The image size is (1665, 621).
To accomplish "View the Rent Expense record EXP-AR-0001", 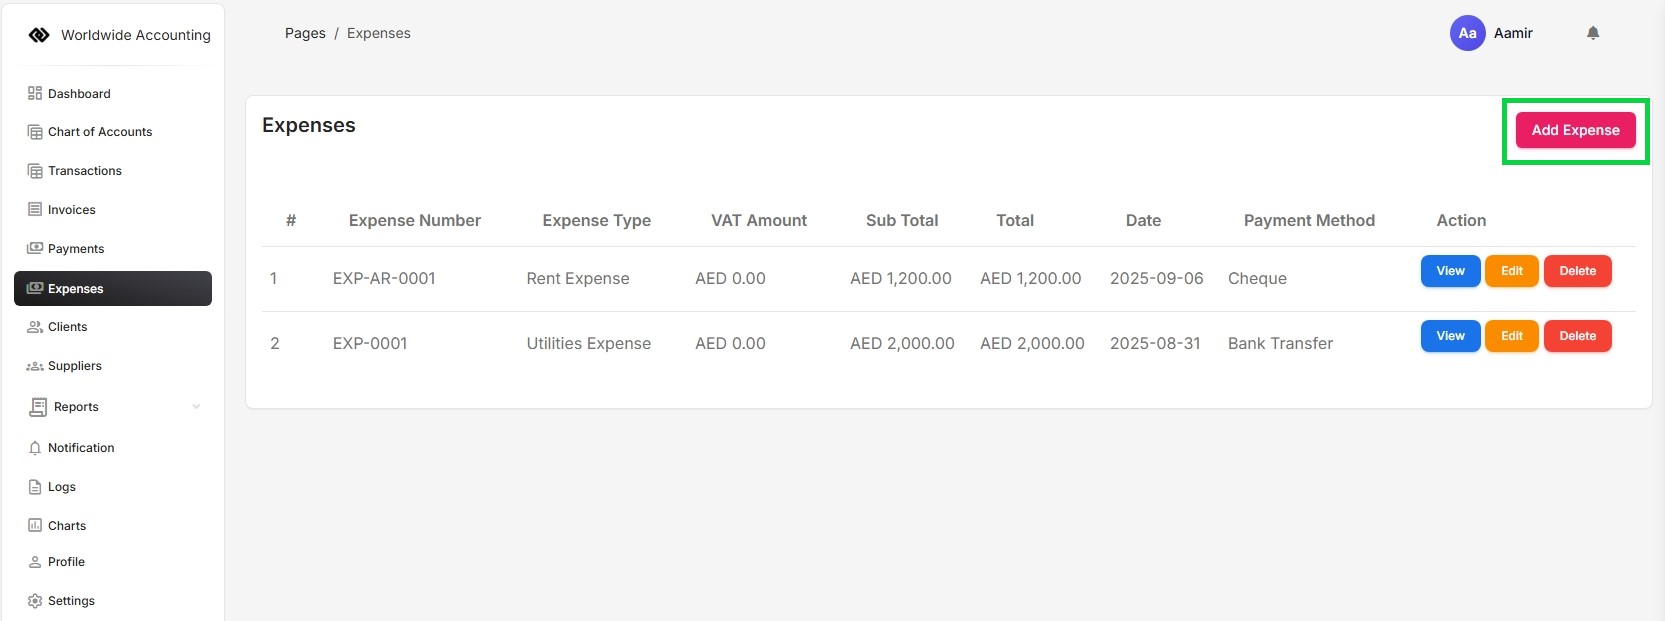I will (1450, 271).
